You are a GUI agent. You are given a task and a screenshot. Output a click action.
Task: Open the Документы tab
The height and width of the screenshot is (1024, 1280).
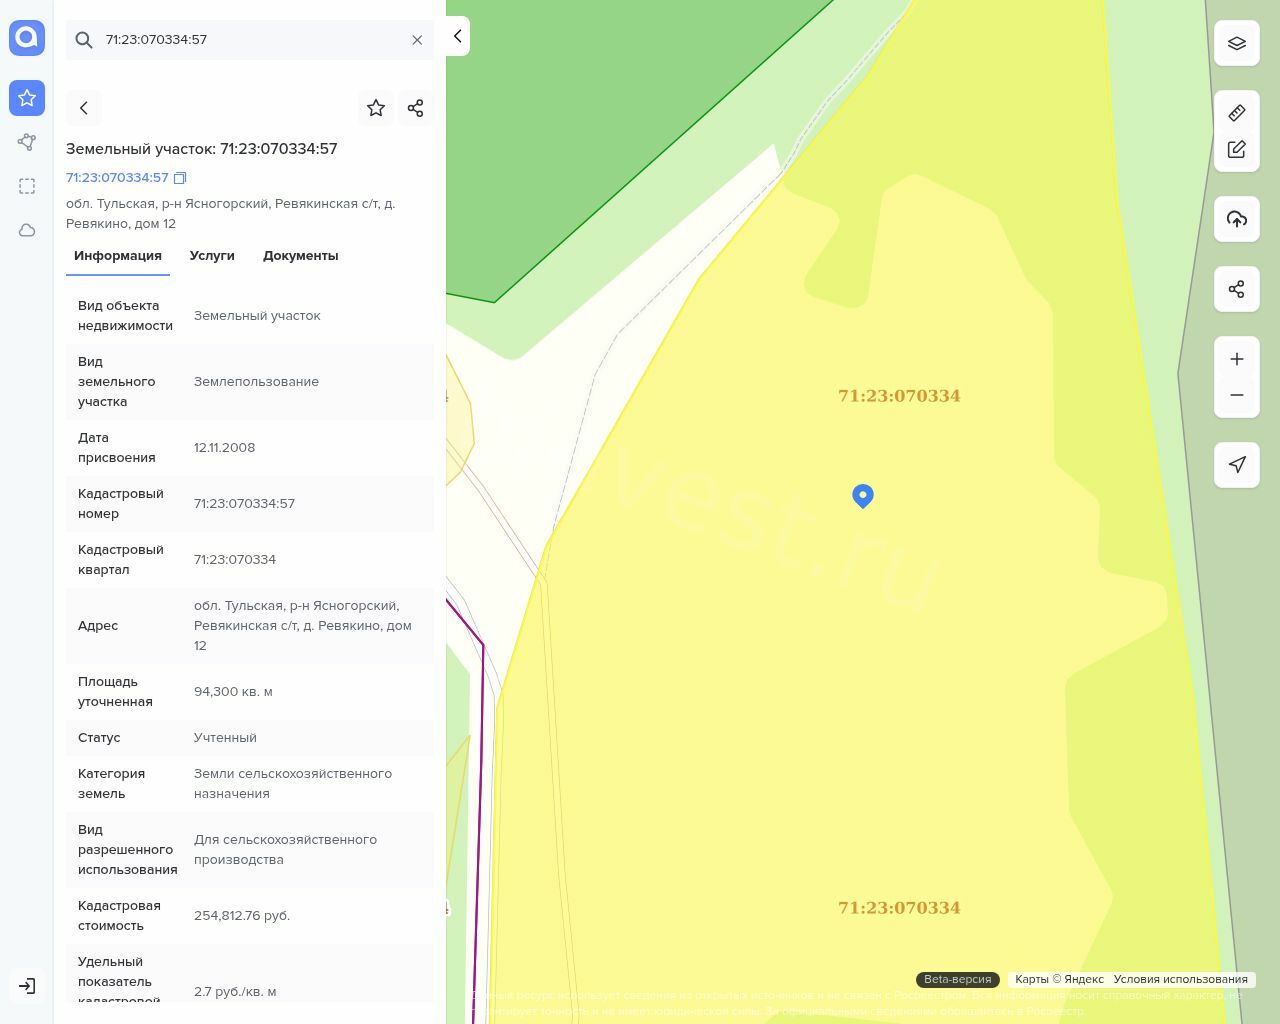[300, 256]
